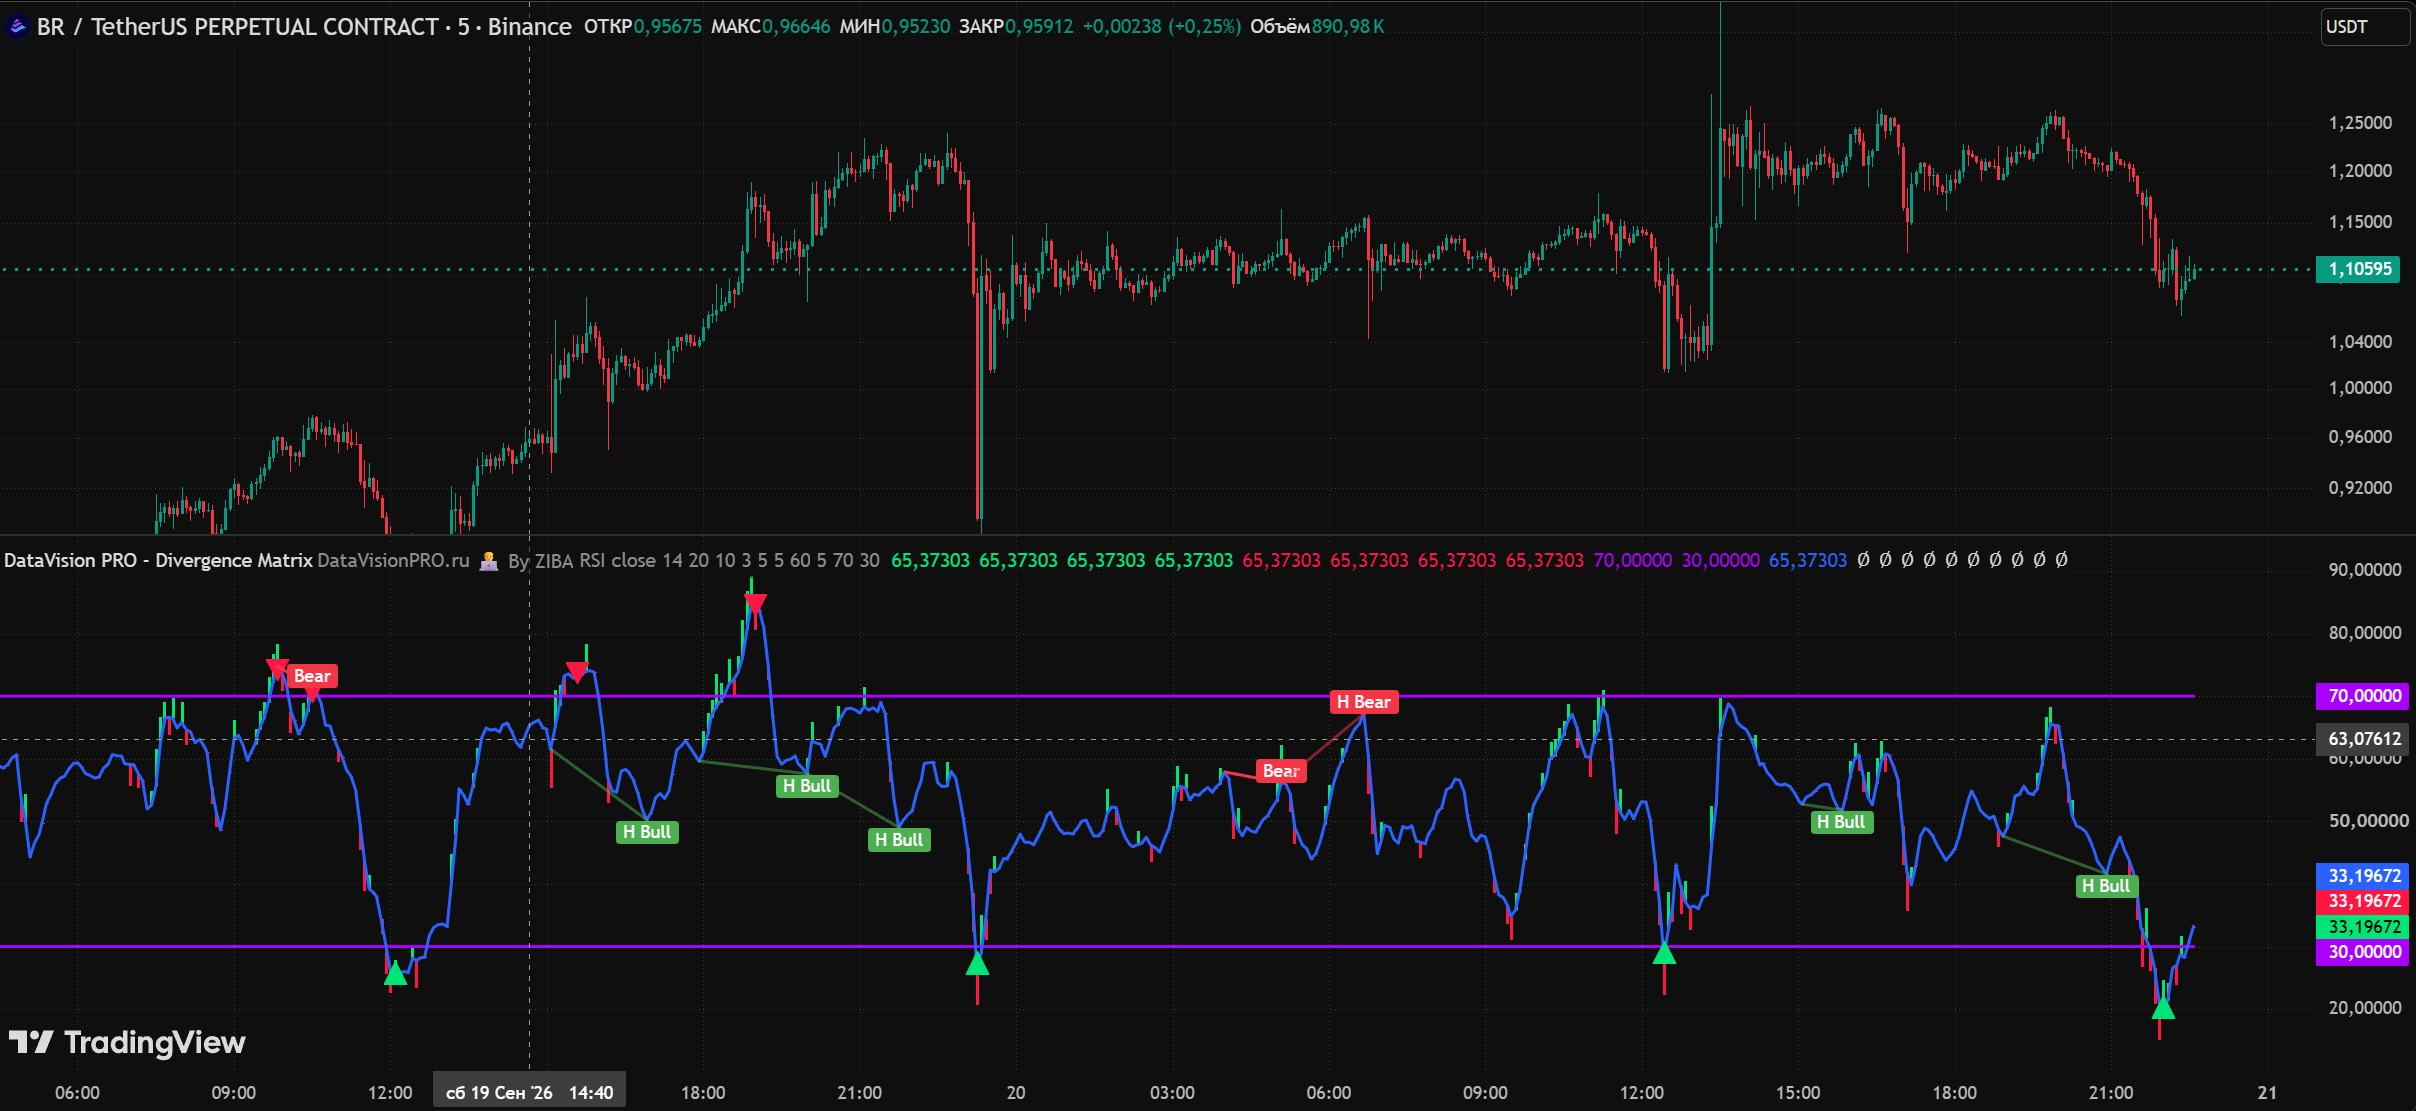Screen dimensions: 2416x1111
Task: Click the BR symbol logo icon
Action: click(x=17, y=27)
